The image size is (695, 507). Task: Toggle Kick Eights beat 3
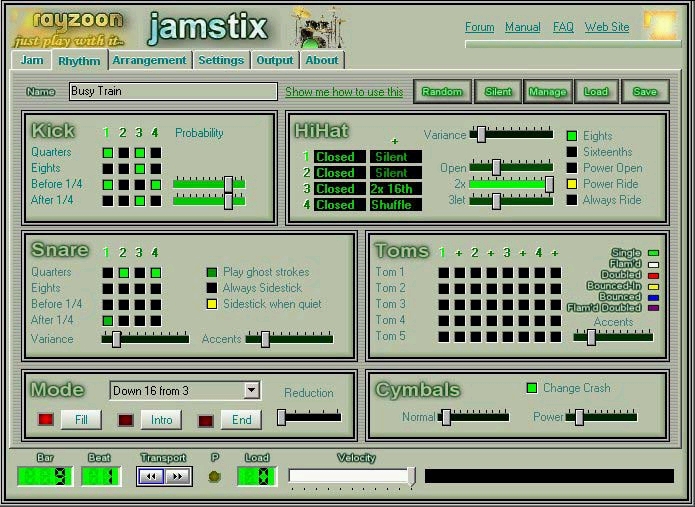[140, 169]
